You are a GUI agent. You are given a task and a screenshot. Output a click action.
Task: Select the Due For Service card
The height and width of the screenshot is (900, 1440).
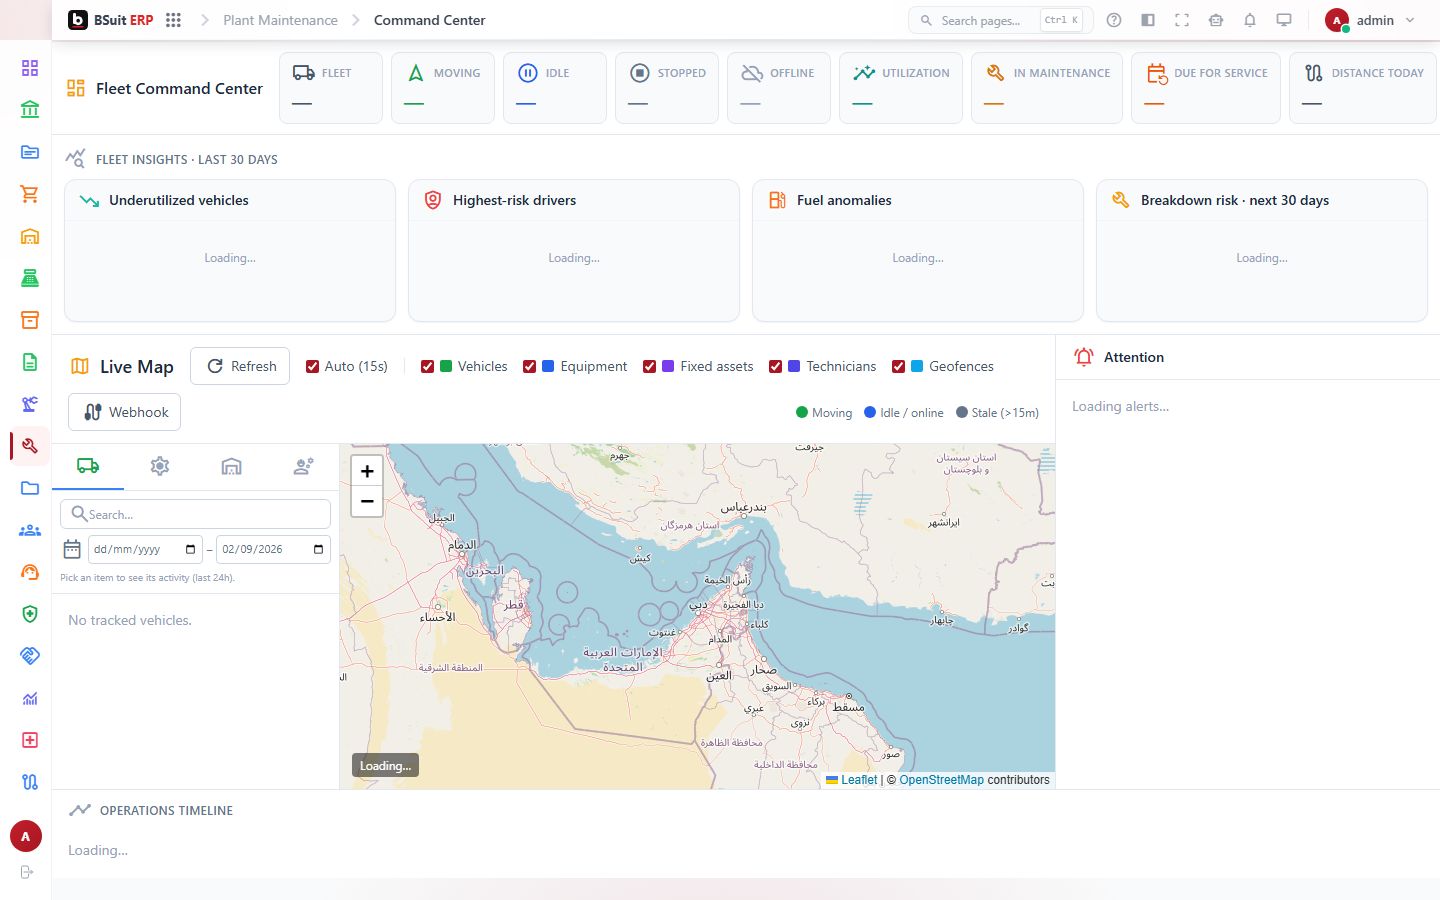click(1206, 88)
